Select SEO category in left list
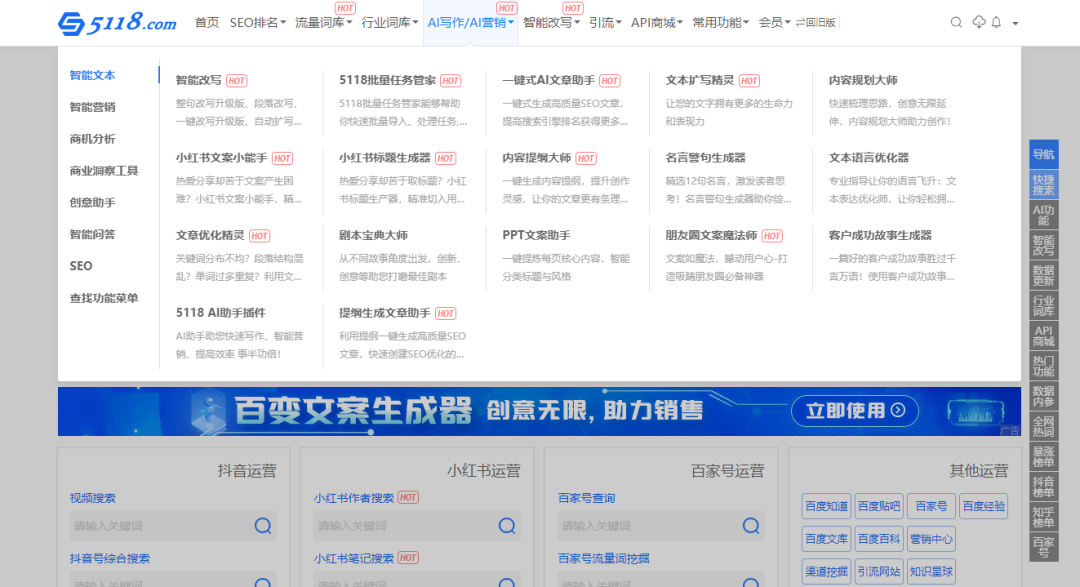The height and width of the screenshot is (587, 1080). point(81,266)
